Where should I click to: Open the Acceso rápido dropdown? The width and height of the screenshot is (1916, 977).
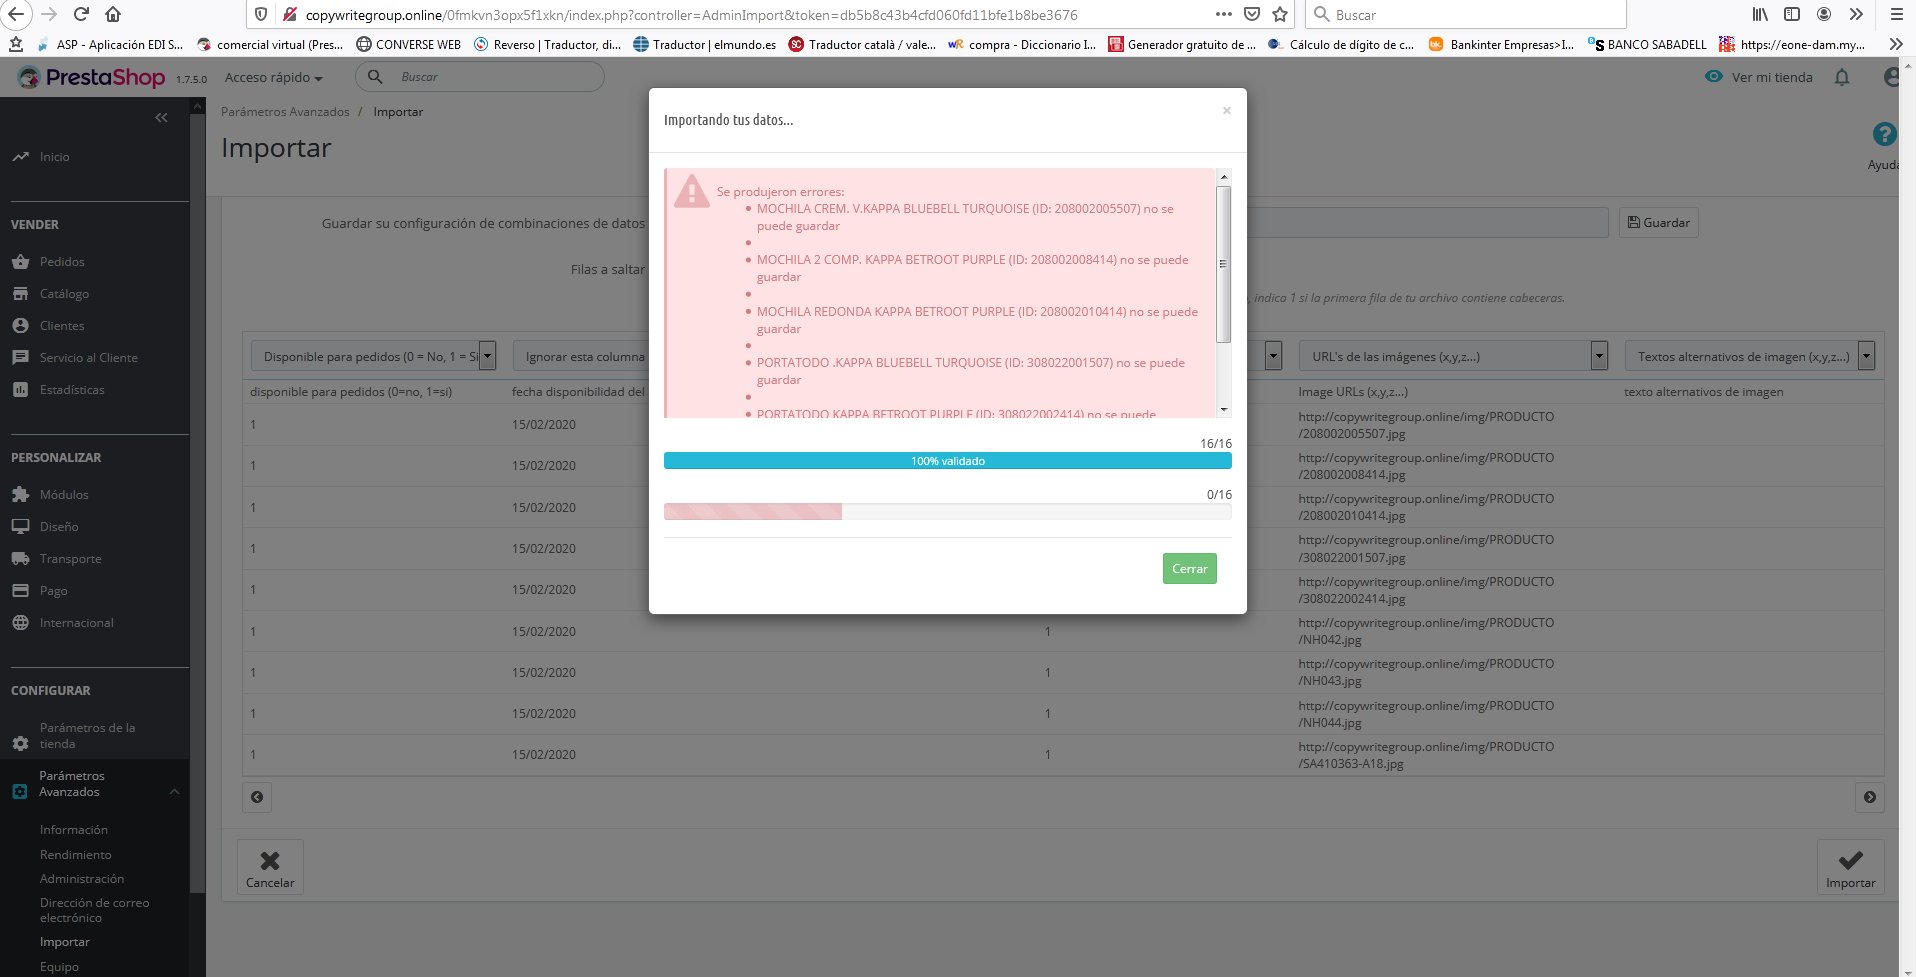click(273, 77)
